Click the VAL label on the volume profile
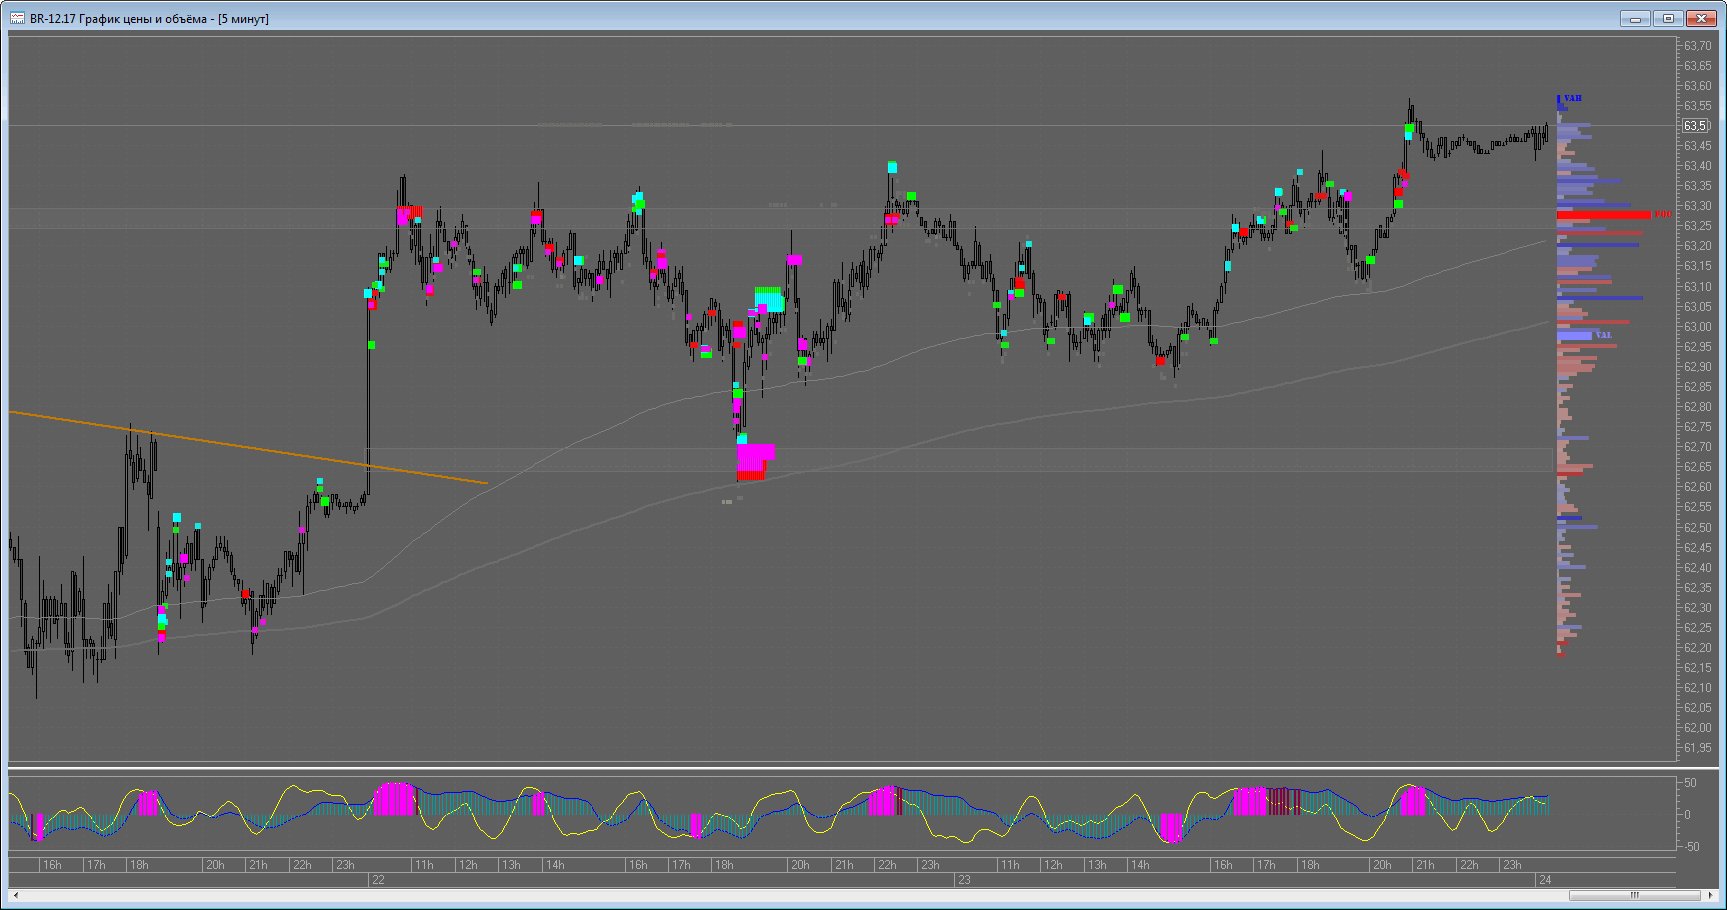 tap(1603, 334)
